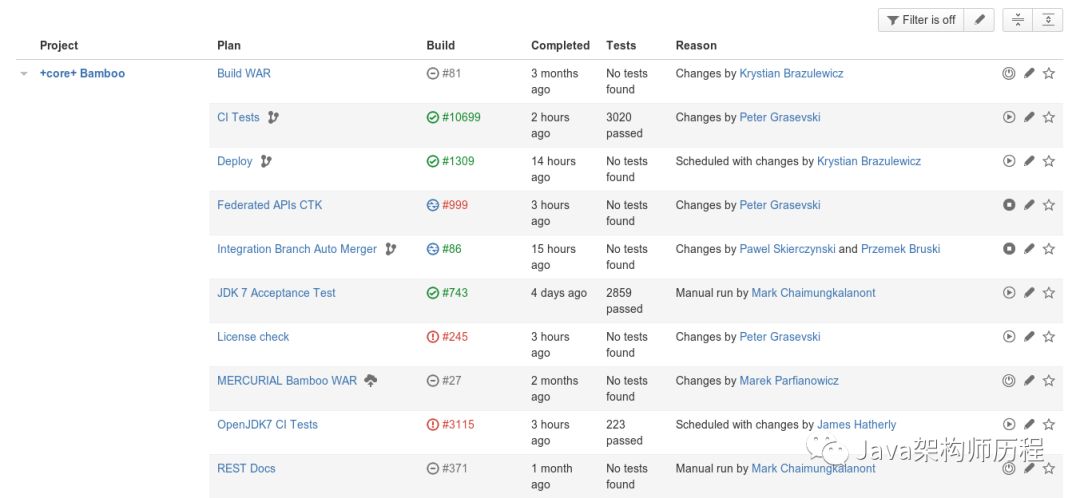Image resolution: width=1080 pixels, height=498 pixels.
Task: Click the branch icon next to Deploy
Action: (x=266, y=161)
